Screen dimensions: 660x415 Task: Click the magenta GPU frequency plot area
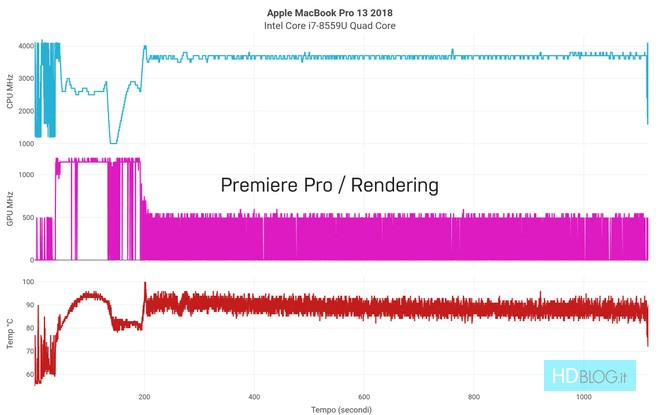coord(400,240)
